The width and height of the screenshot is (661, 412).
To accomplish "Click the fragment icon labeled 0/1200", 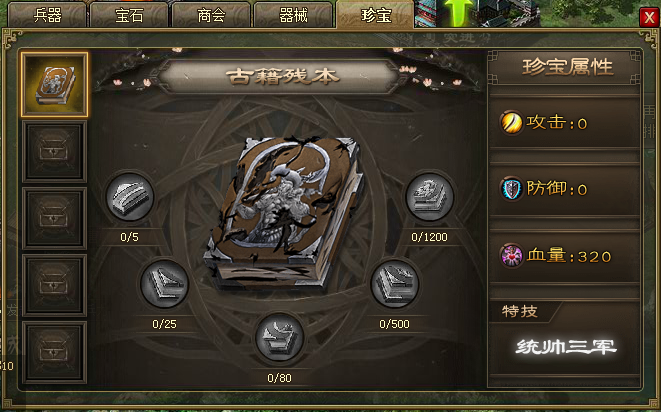I will (430, 197).
